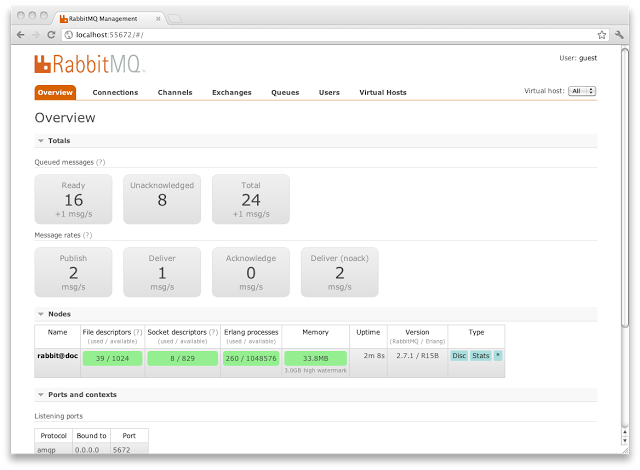Image resolution: width=640 pixels, height=470 pixels.
Task: Reload the page with refresh icon
Action: 51,35
